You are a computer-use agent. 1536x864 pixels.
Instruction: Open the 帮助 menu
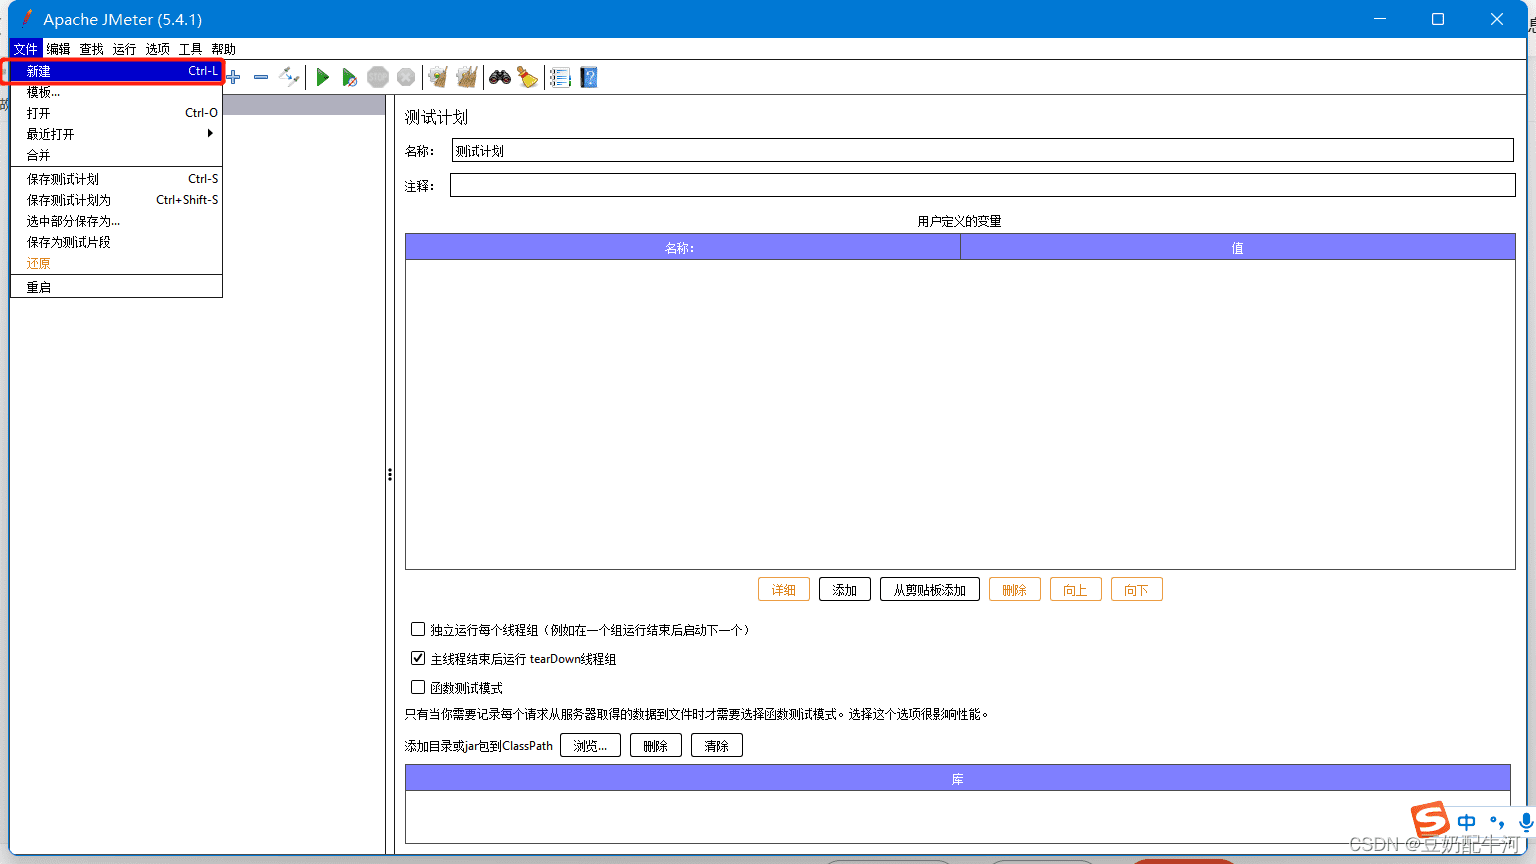[x=223, y=49]
